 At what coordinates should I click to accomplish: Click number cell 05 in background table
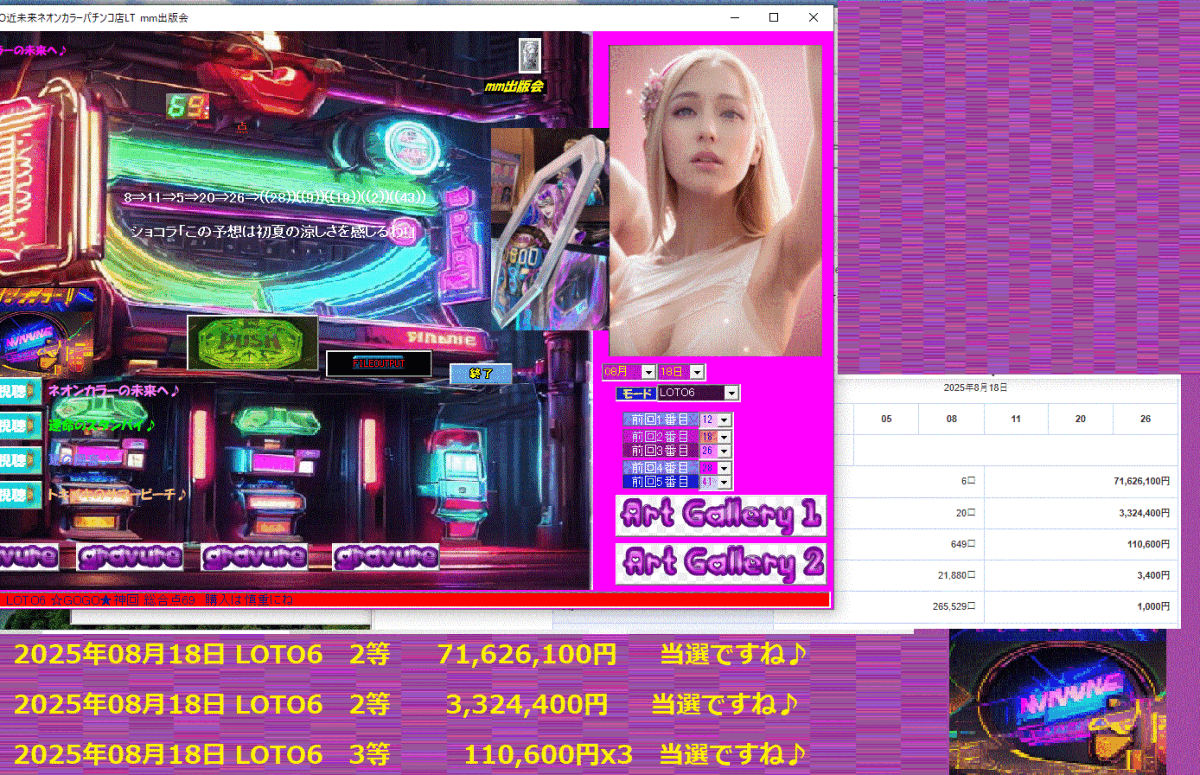(886, 419)
